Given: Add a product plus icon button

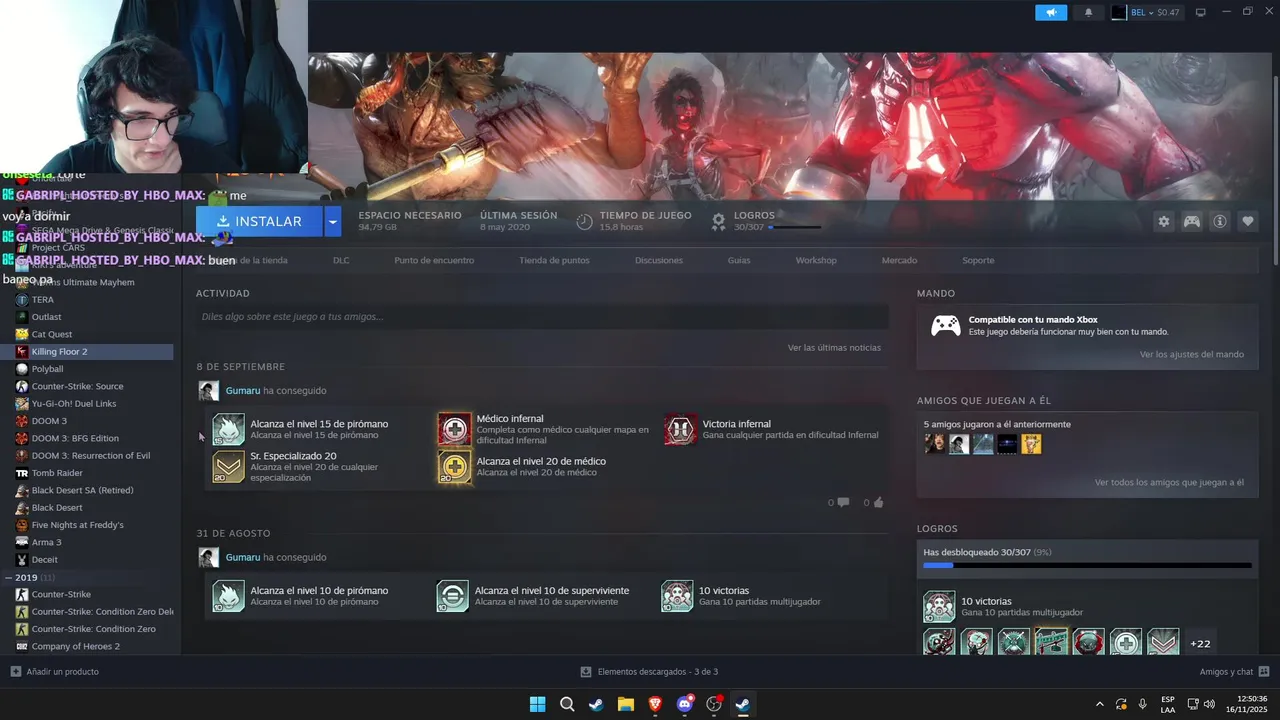Looking at the screenshot, I should tap(15, 671).
